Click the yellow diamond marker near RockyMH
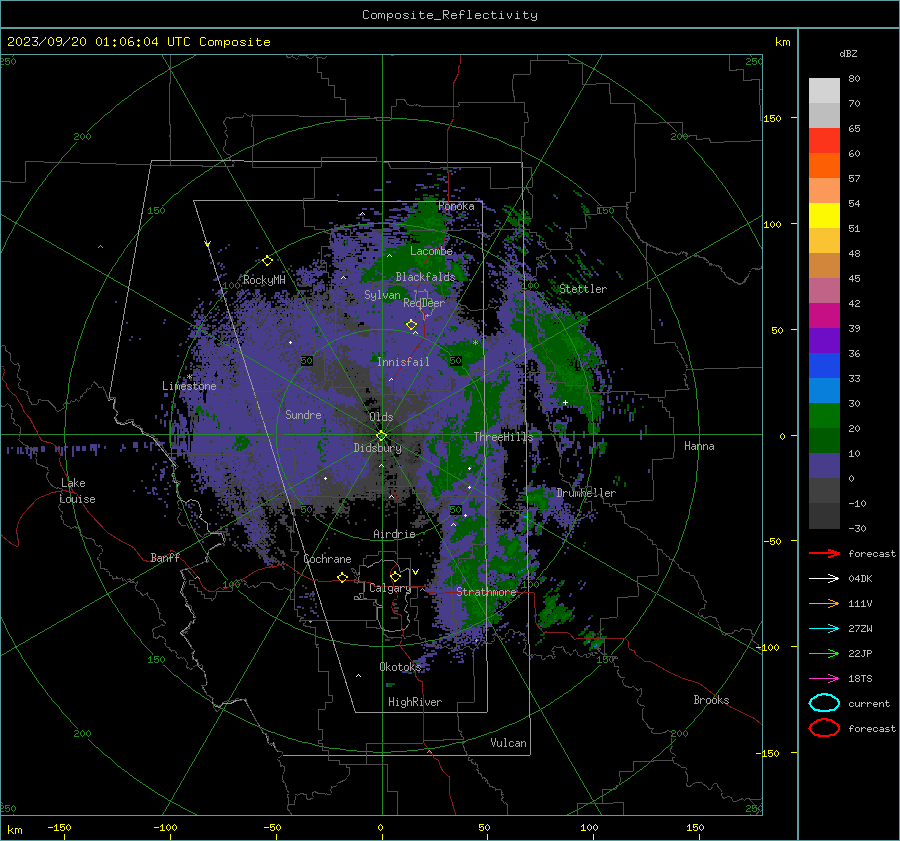Viewport: 900px width, 841px height. pyautogui.click(x=267, y=261)
